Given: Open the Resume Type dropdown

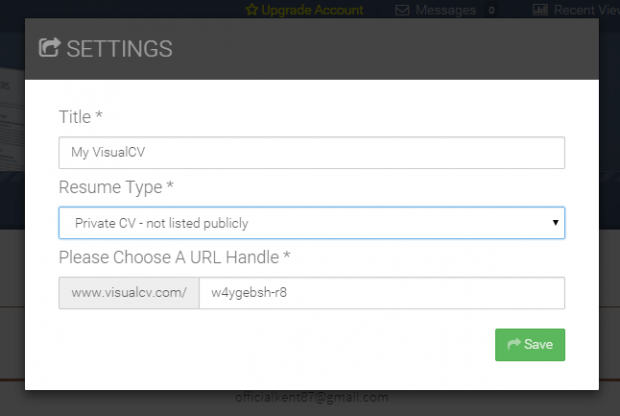Looking at the screenshot, I should [x=311, y=223].
